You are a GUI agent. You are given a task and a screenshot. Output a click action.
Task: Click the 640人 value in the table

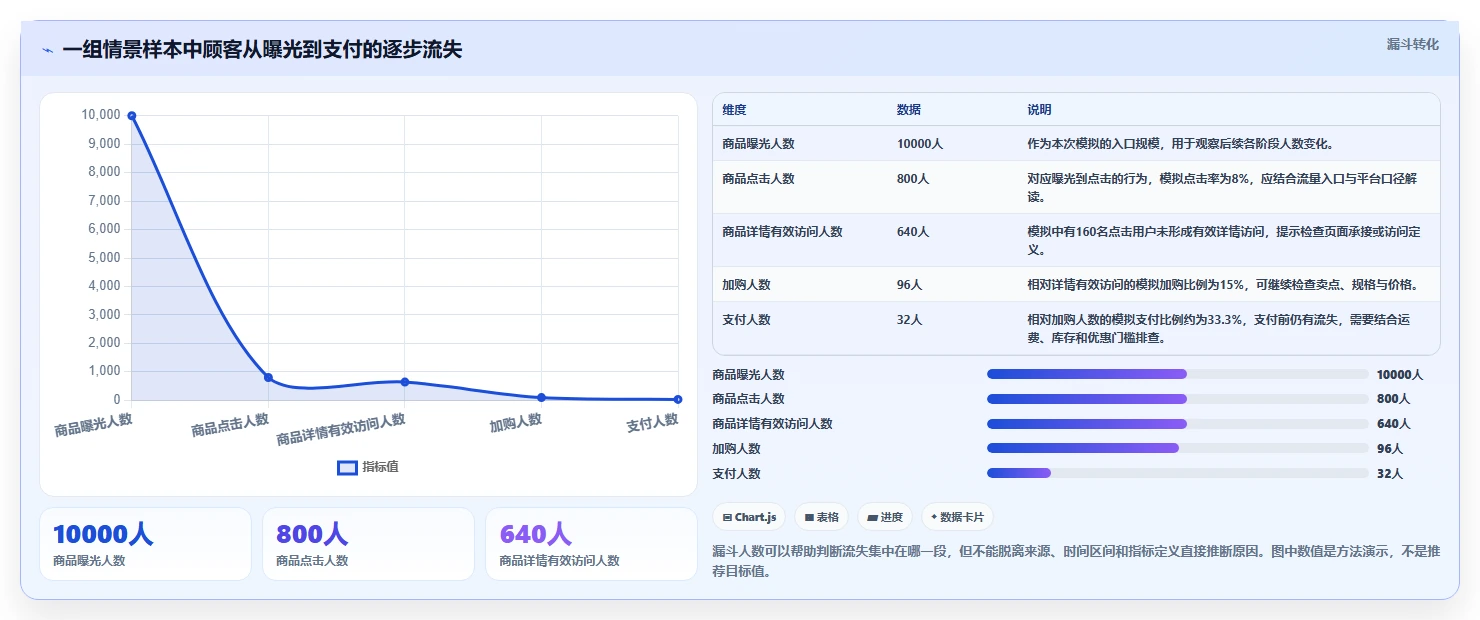[x=913, y=232]
